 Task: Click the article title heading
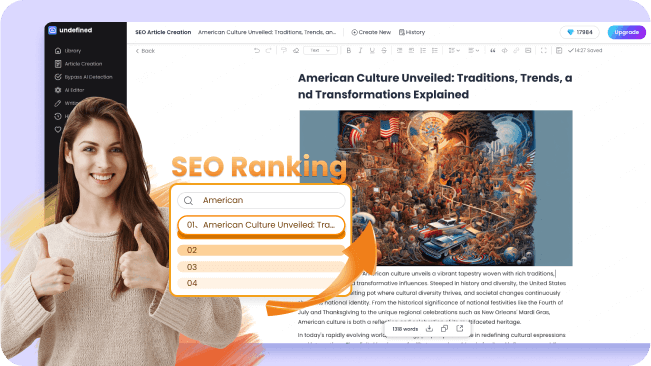click(435, 86)
